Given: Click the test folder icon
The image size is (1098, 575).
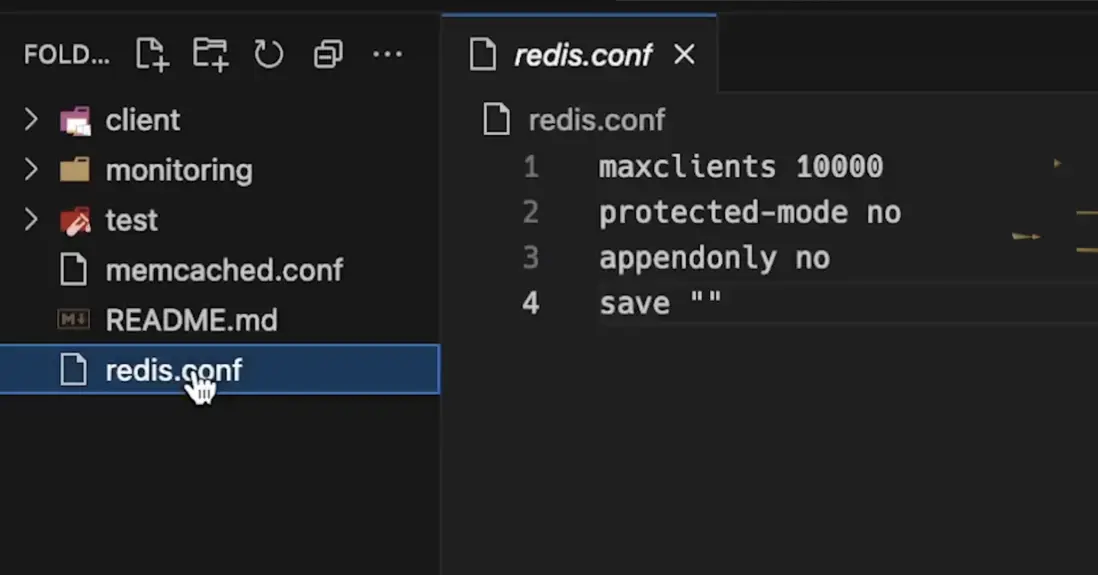Looking at the screenshot, I should [x=75, y=220].
